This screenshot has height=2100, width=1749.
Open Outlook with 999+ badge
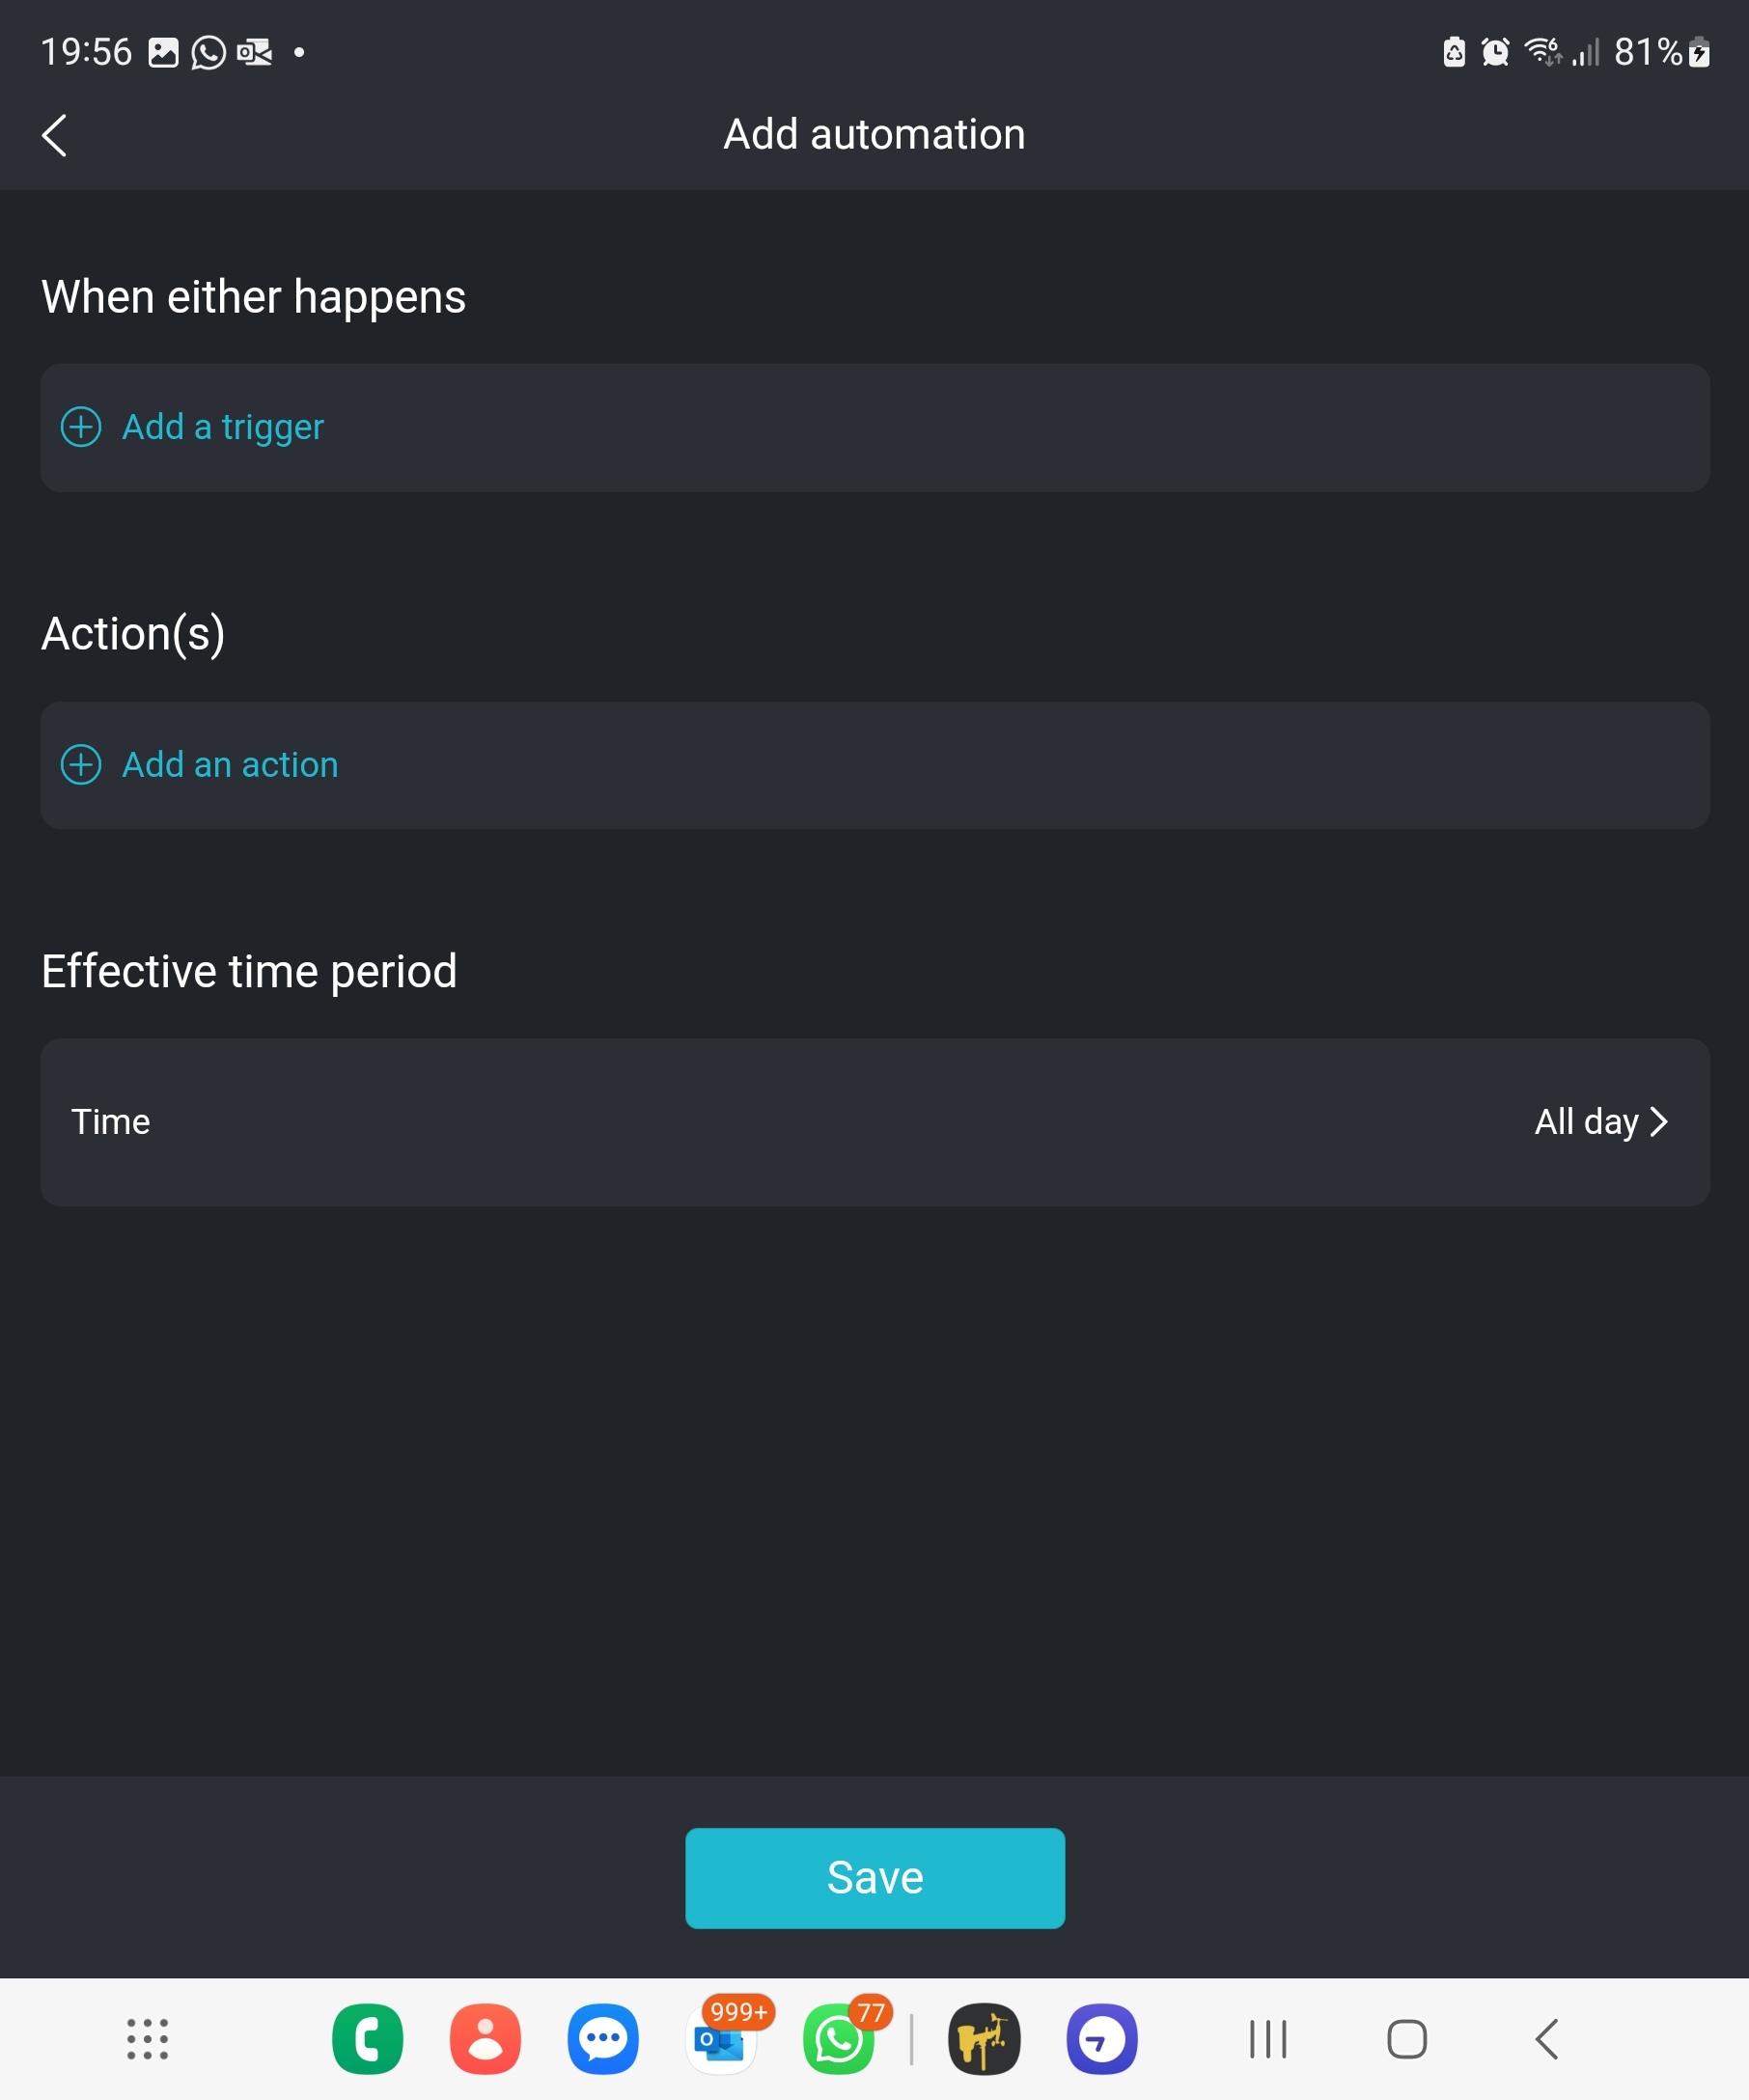720,2041
